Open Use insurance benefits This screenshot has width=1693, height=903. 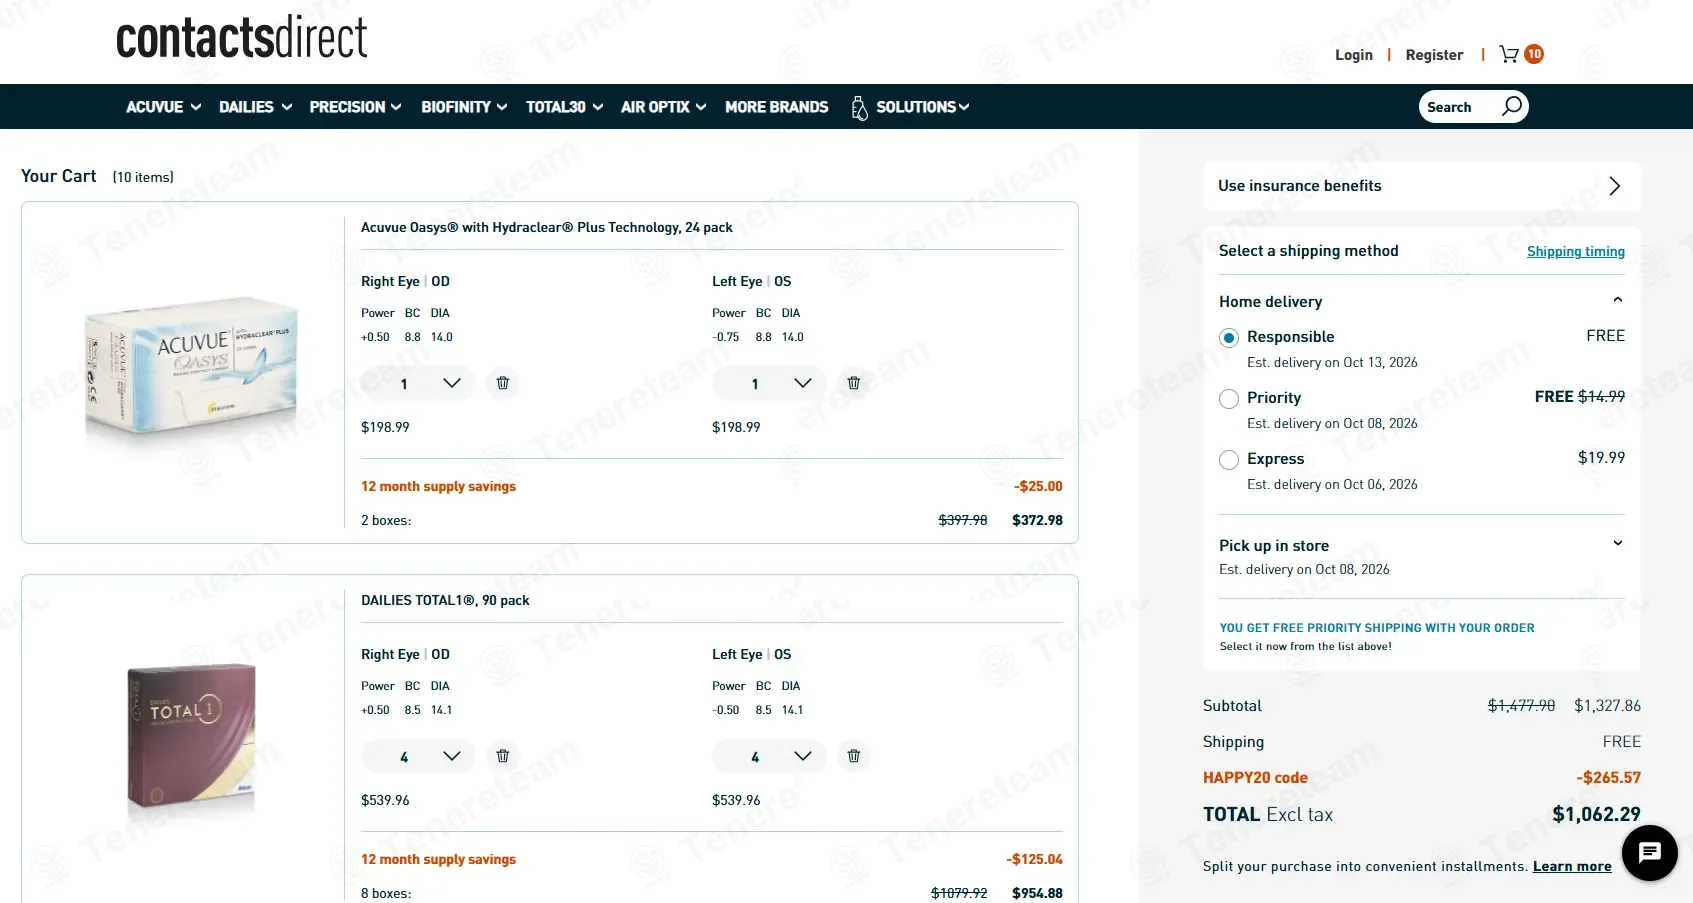coord(1421,186)
